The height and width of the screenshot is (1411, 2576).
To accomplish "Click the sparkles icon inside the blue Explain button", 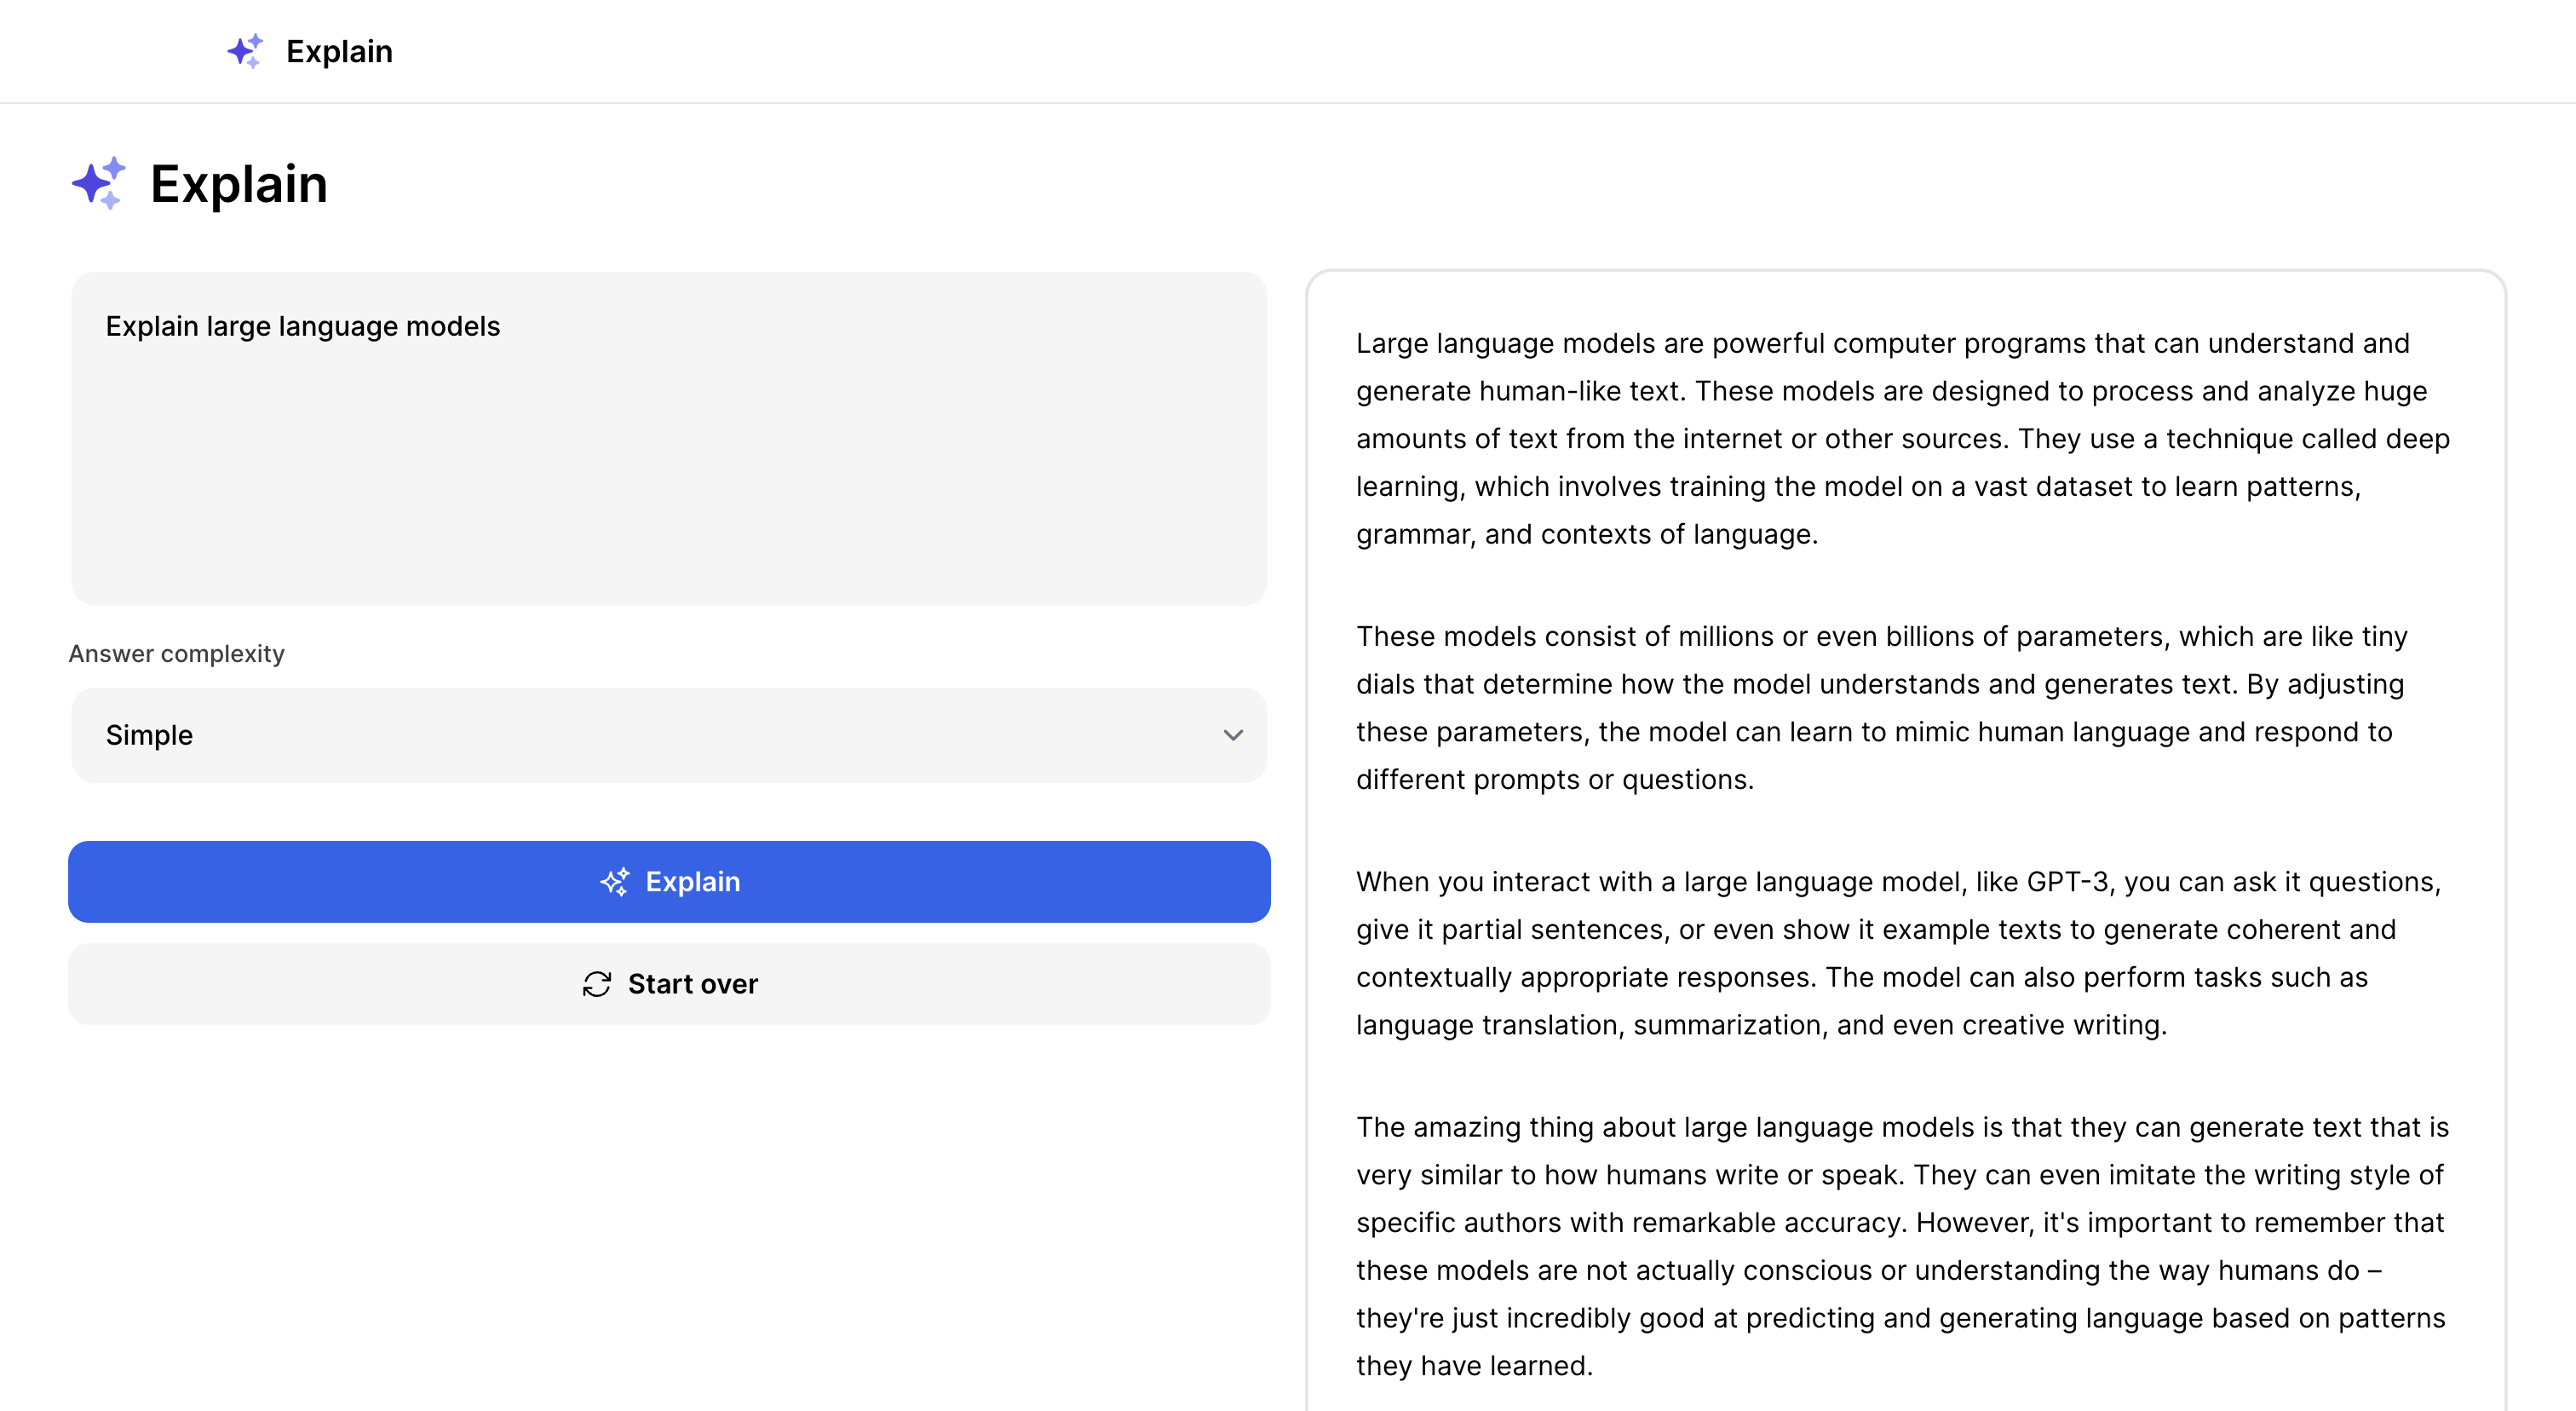I will (616, 881).
